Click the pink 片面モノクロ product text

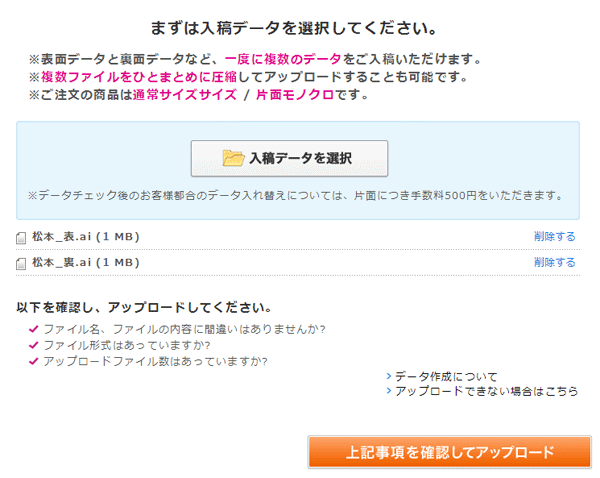296,96
